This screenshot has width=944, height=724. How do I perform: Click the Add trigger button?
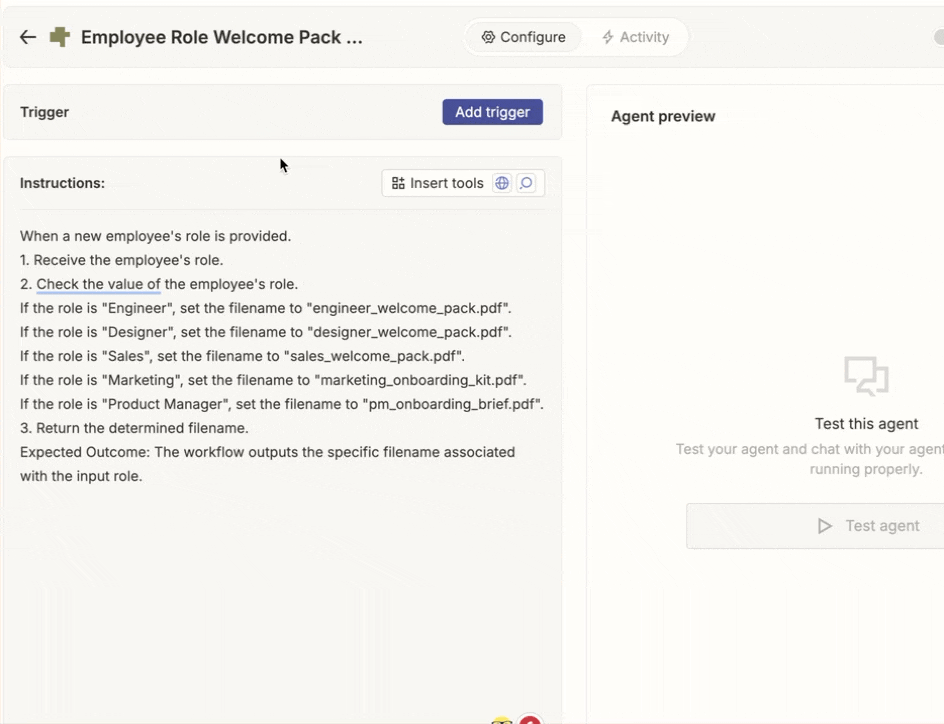click(492, 112)
